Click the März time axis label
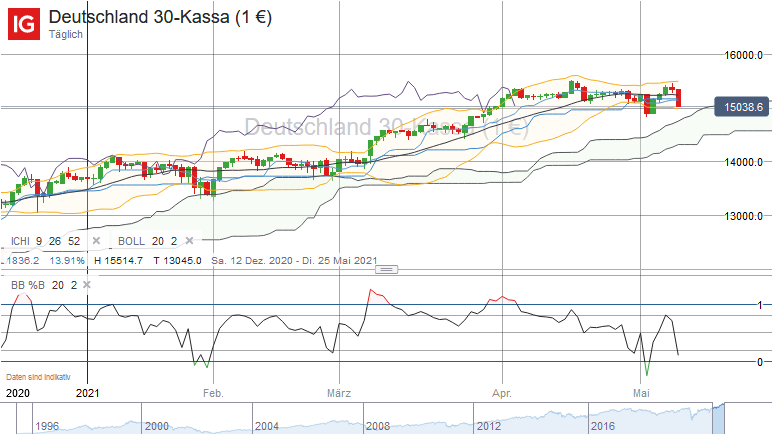 (x=339, y=393)
